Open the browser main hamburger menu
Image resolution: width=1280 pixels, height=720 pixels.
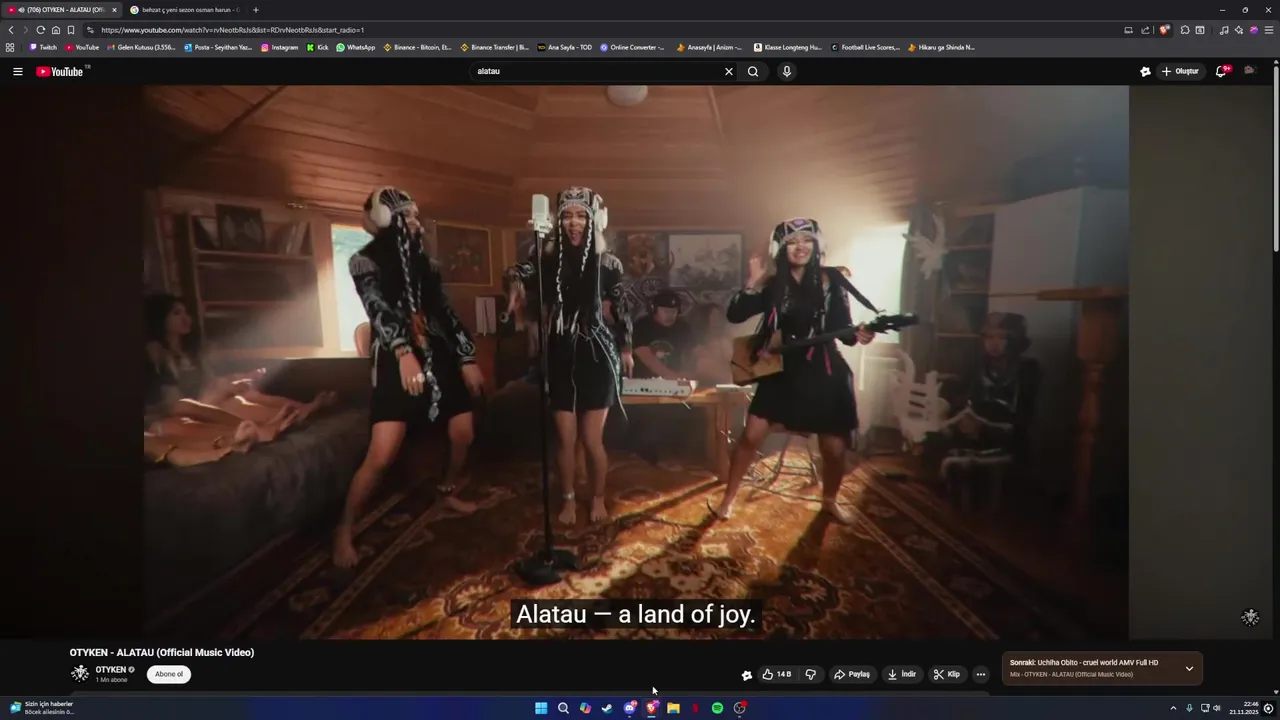1269,30
